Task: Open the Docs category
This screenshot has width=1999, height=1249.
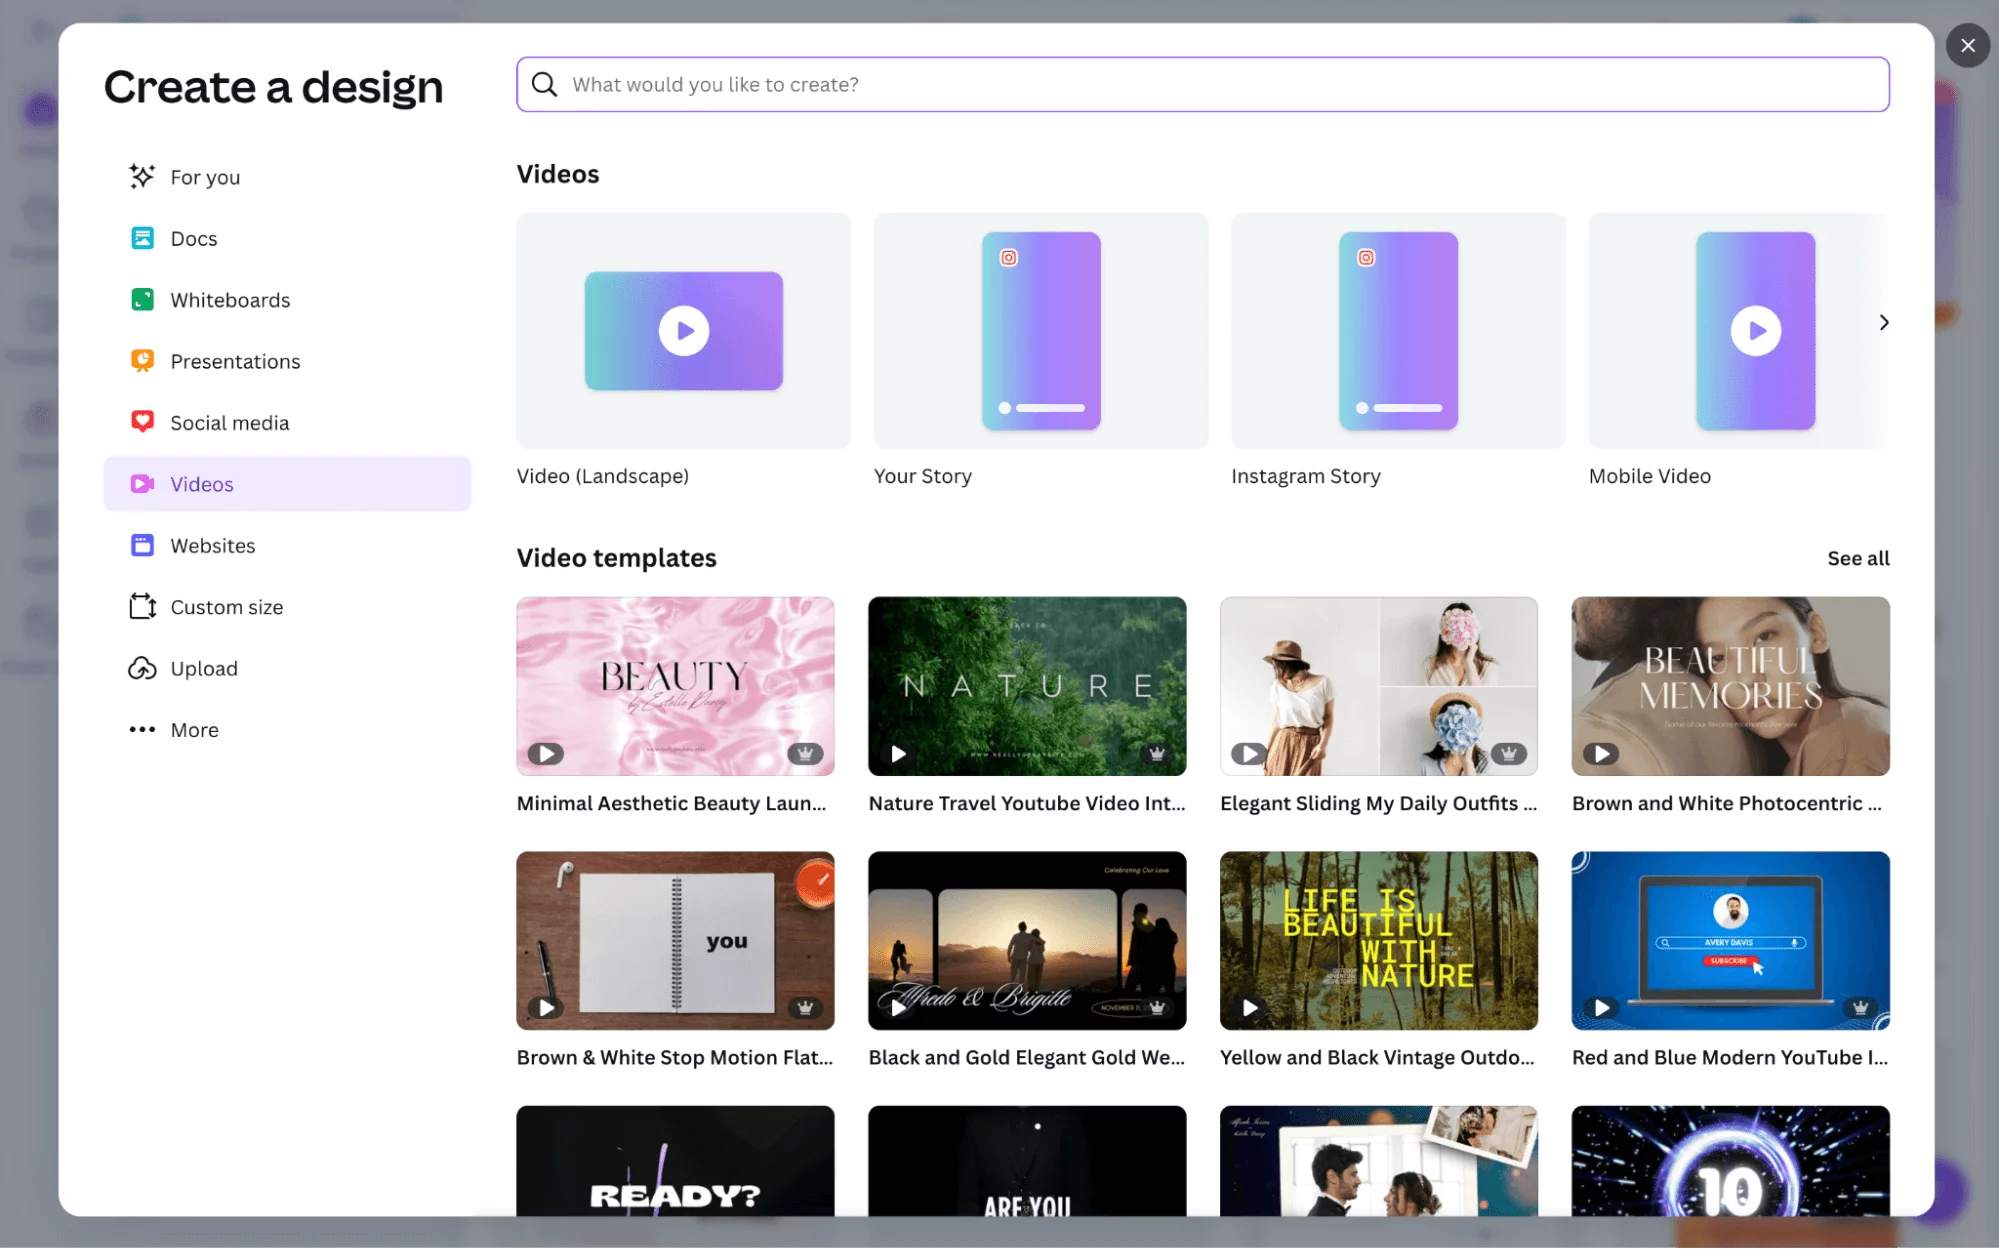Action: click(x=287, y=238)
